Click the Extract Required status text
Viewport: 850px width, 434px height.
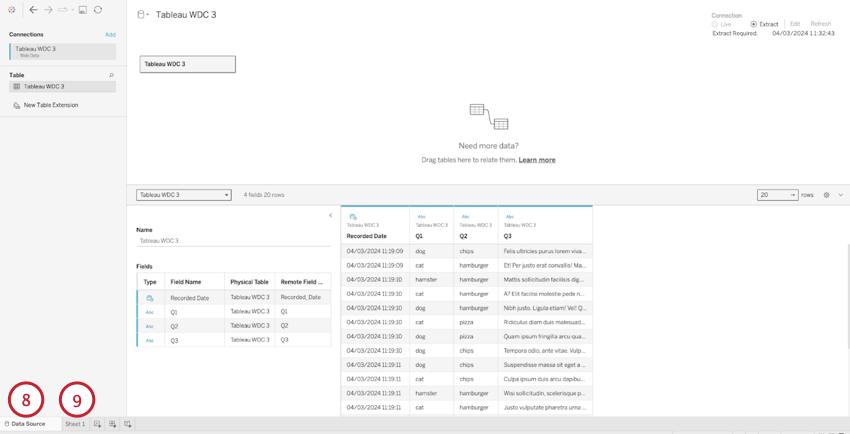coord(735,34)
